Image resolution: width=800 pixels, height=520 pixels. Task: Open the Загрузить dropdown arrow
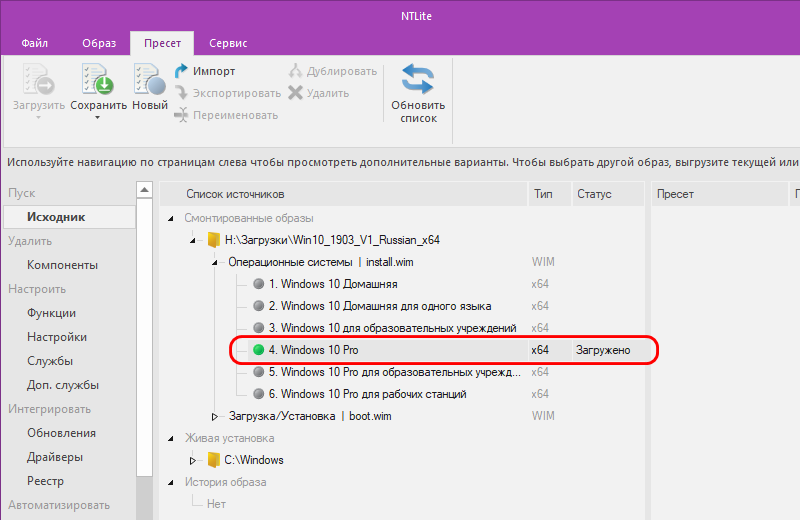tap(38, 118)
